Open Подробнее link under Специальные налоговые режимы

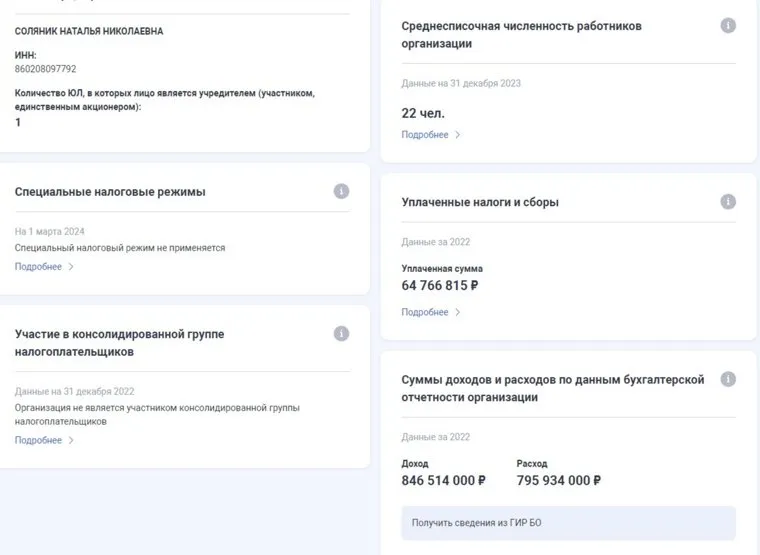pos(38,267)
